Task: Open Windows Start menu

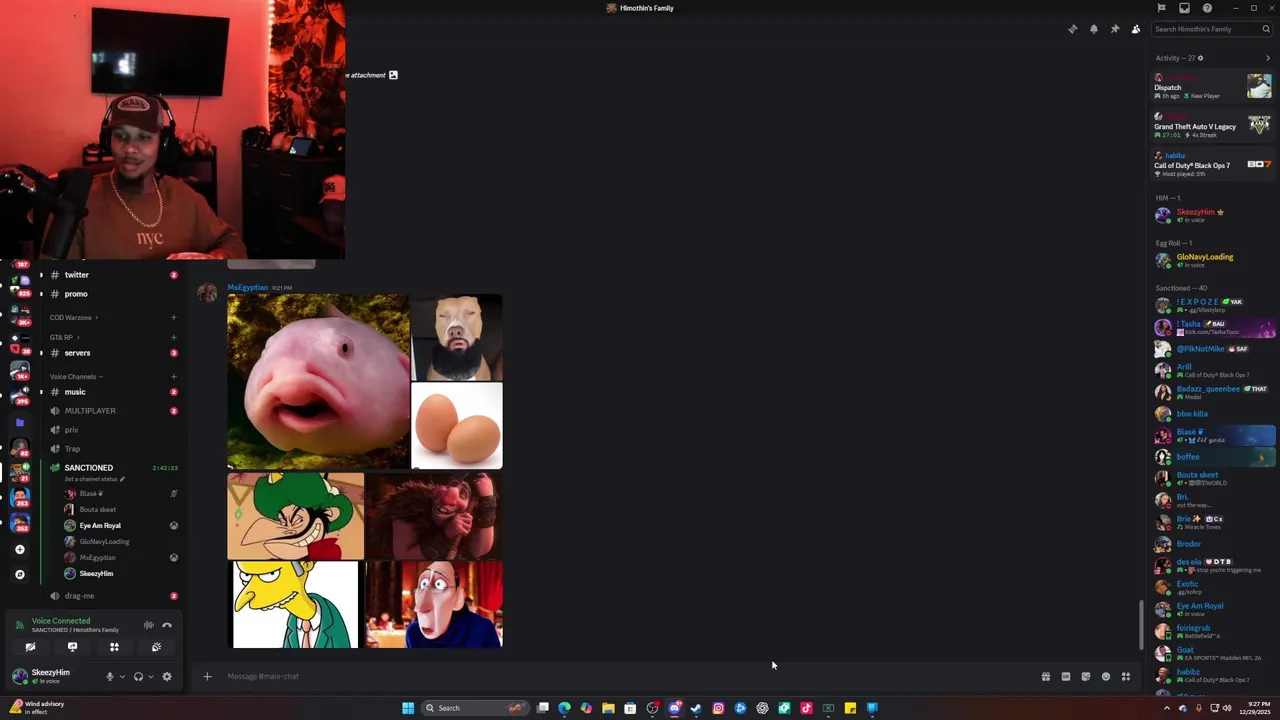Action: [408, 708]
